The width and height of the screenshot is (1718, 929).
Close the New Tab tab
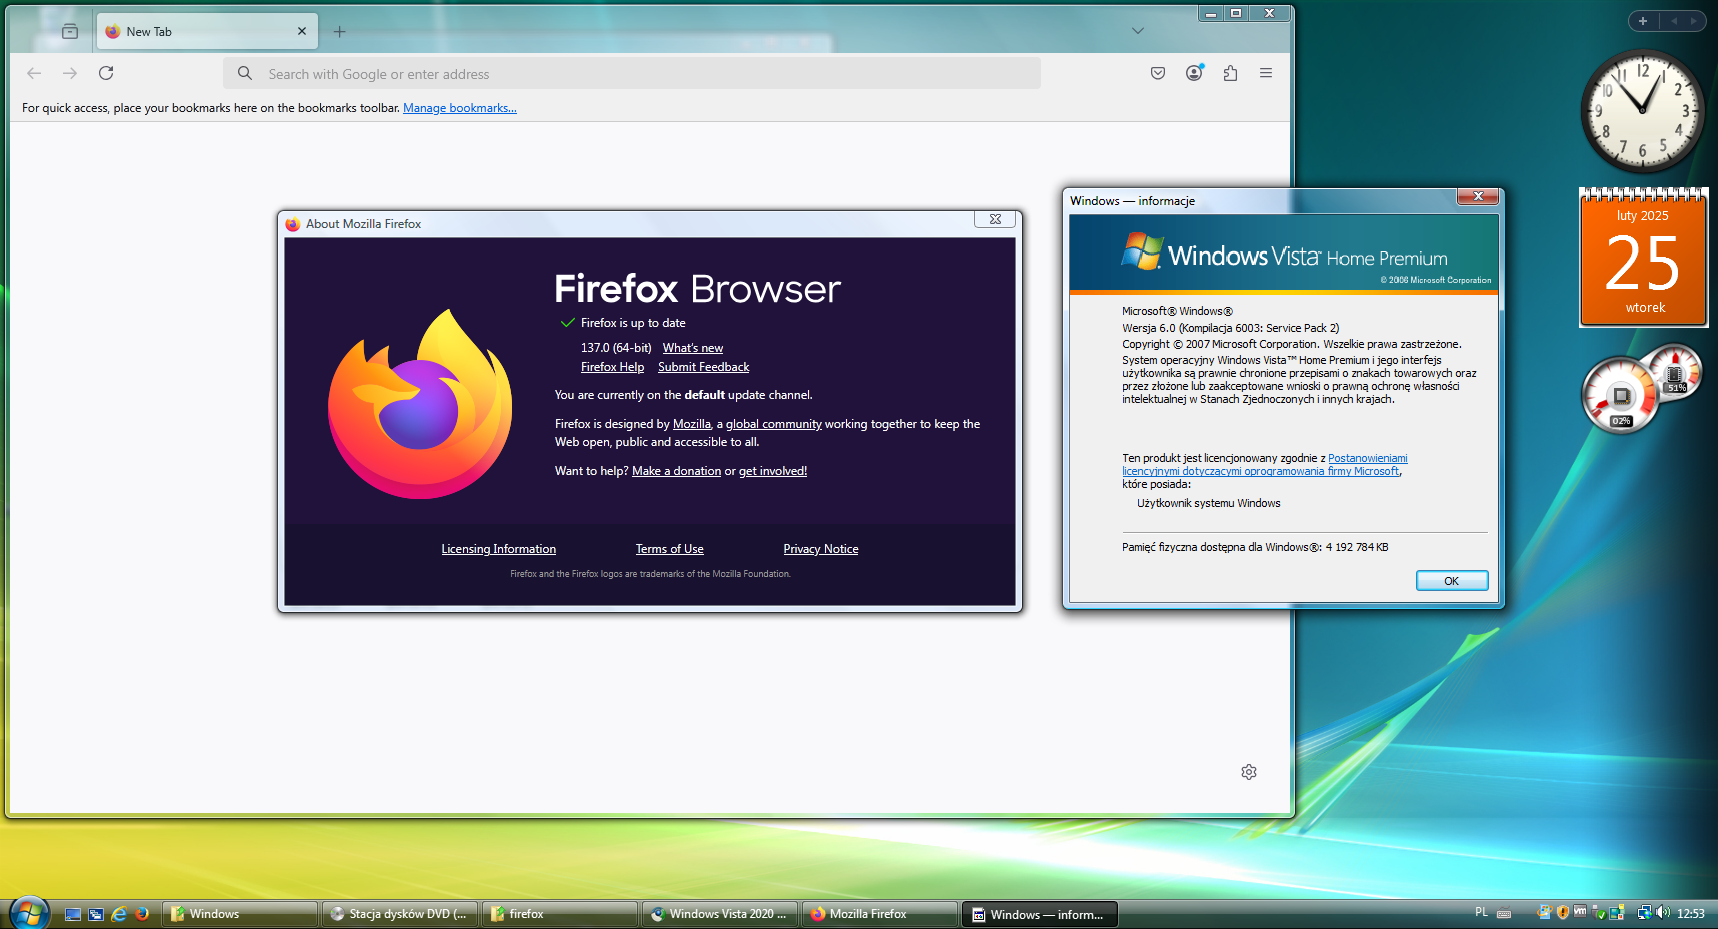coord(302,31)
